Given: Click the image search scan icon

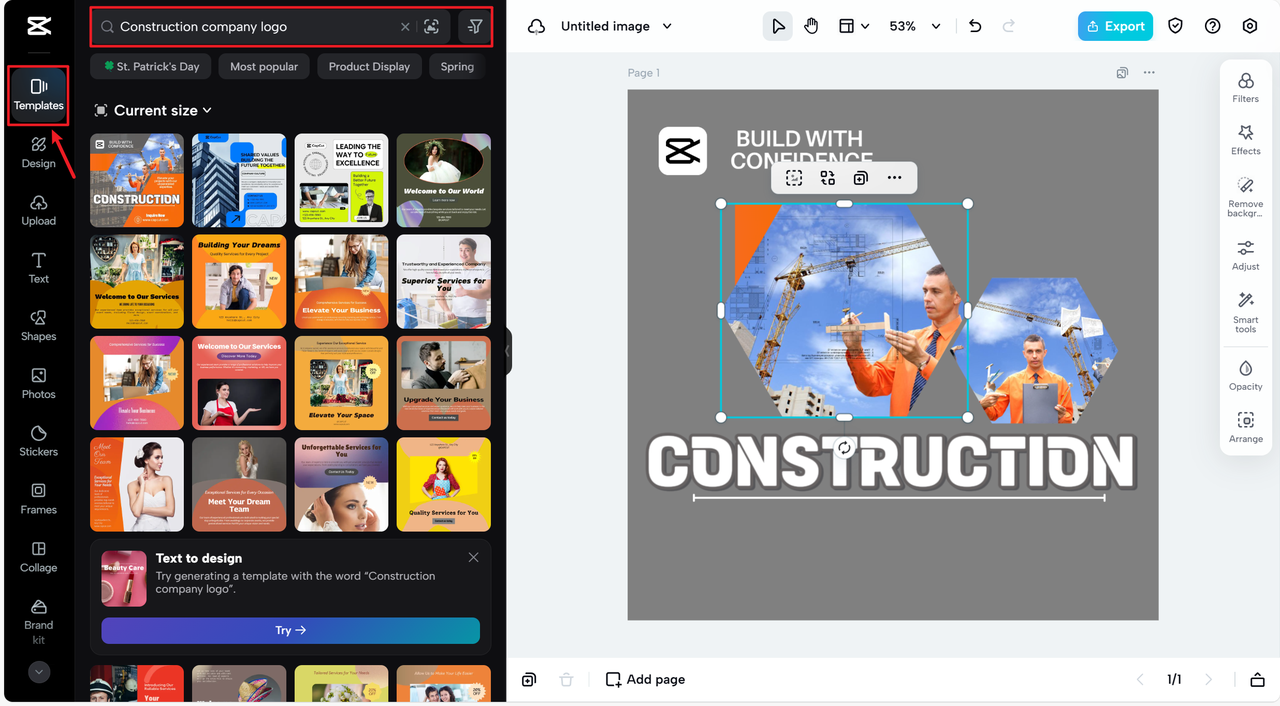Looking at the screenshot, I should point(431,27).
